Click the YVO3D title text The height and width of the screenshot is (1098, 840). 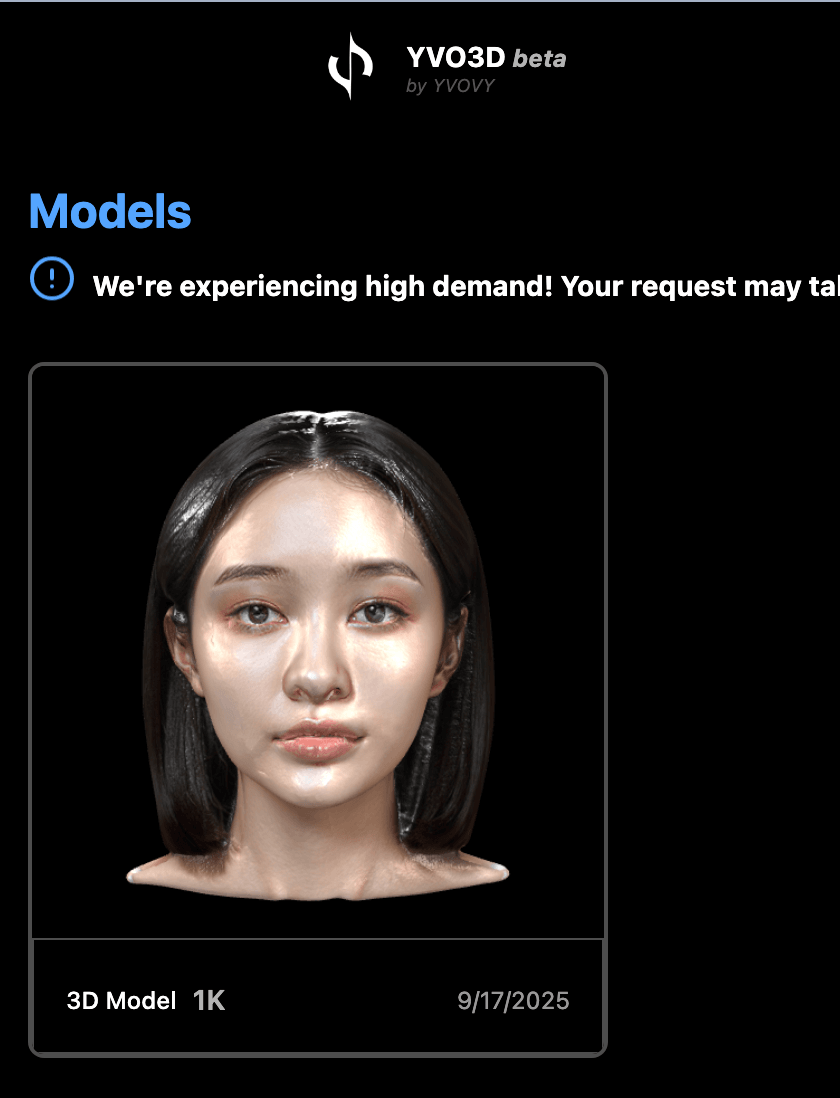(456, 57)
